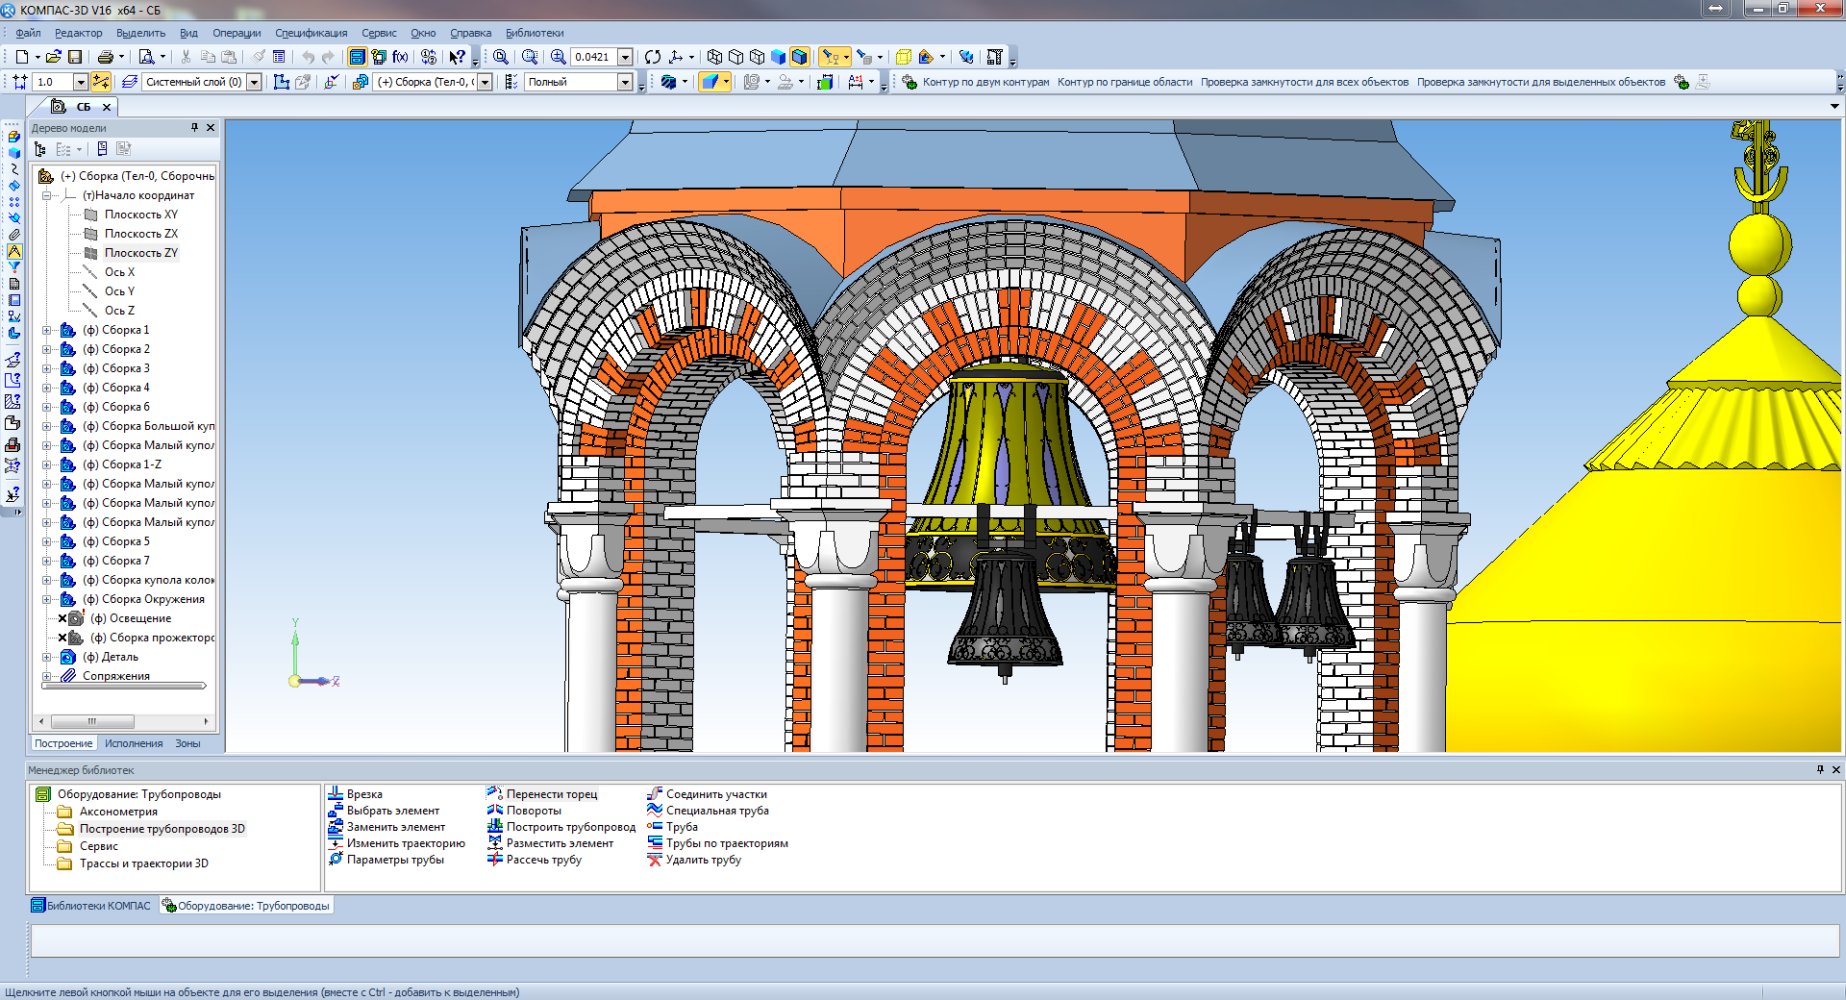The image size is (1846, 1000).
Task: Select the Врезка pipeline command
Action: coord(364,794)
